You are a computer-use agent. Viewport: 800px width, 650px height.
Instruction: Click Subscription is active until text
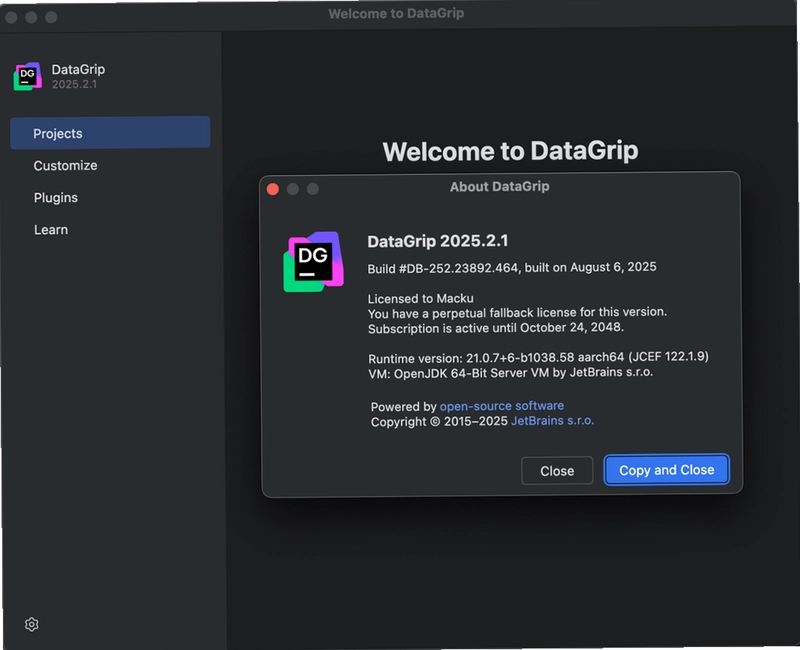[495, 328]
